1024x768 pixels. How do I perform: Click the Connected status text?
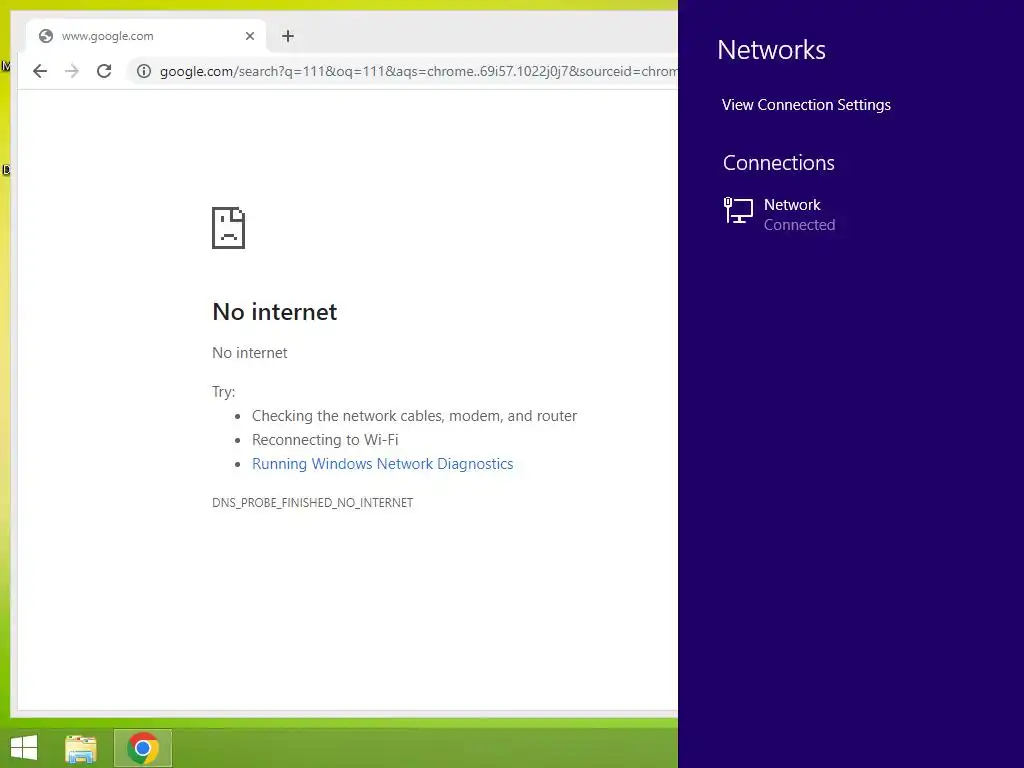click(x=799, y=225)
